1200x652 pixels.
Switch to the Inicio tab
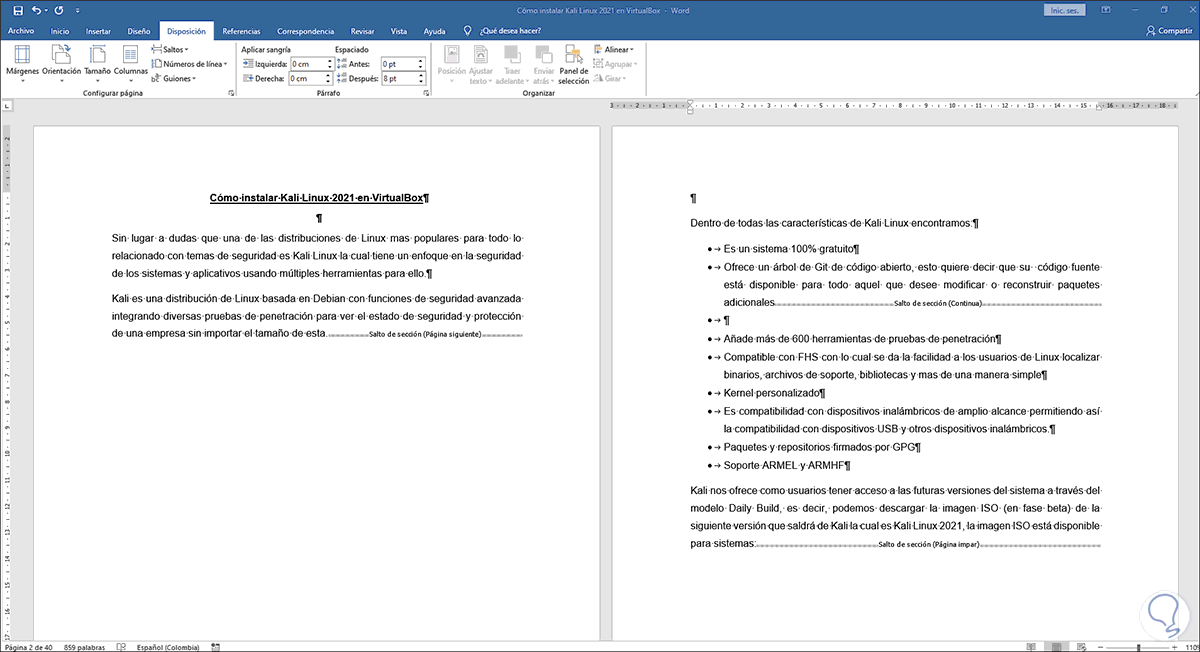click(60, 31)
